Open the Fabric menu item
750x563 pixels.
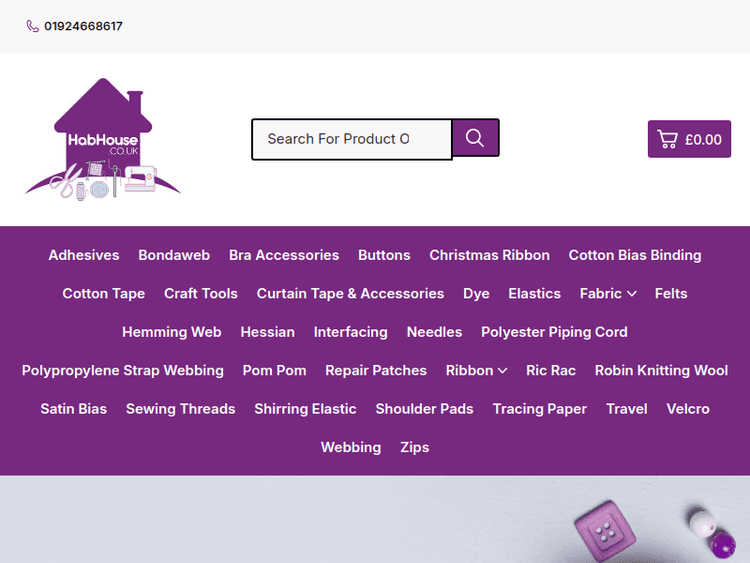pos(600,293)
